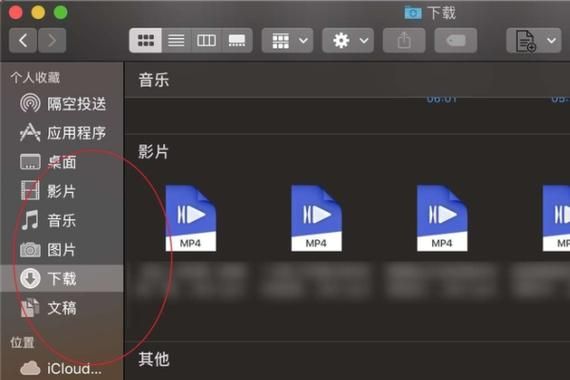Click the 个人收藏 sidebar section title
570x380 pixels.
click(35, 77)
